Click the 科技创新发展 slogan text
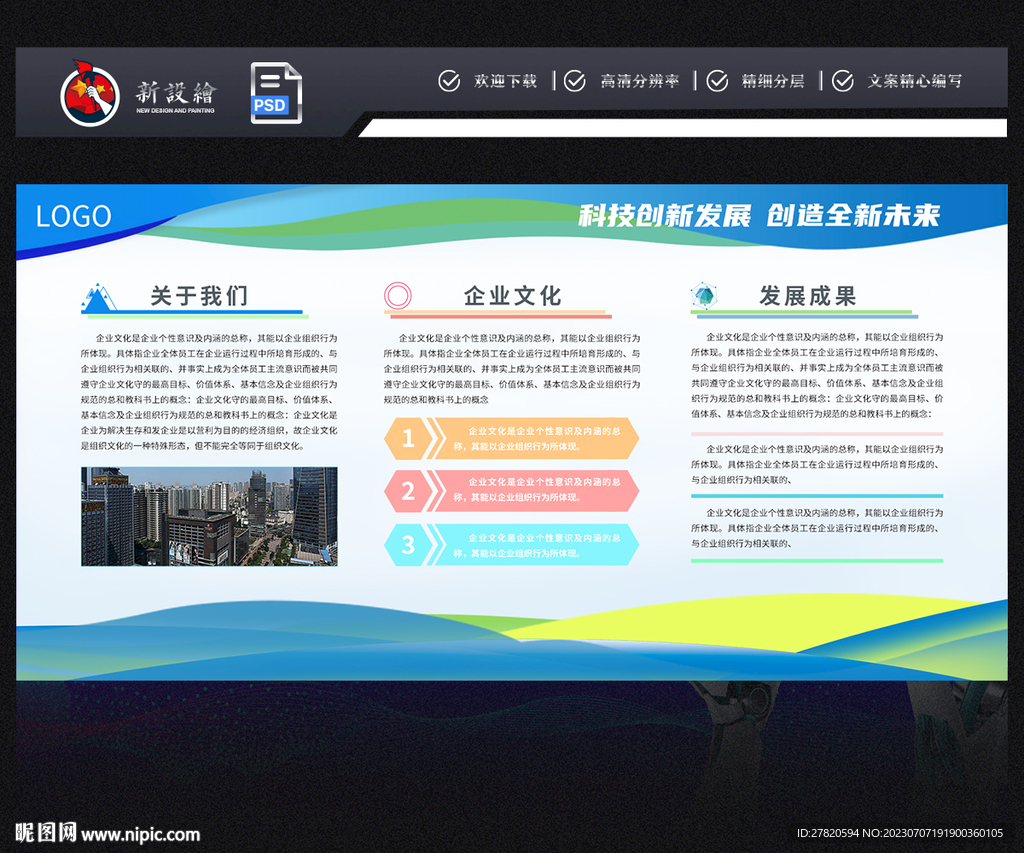 [x=665, y=216]
